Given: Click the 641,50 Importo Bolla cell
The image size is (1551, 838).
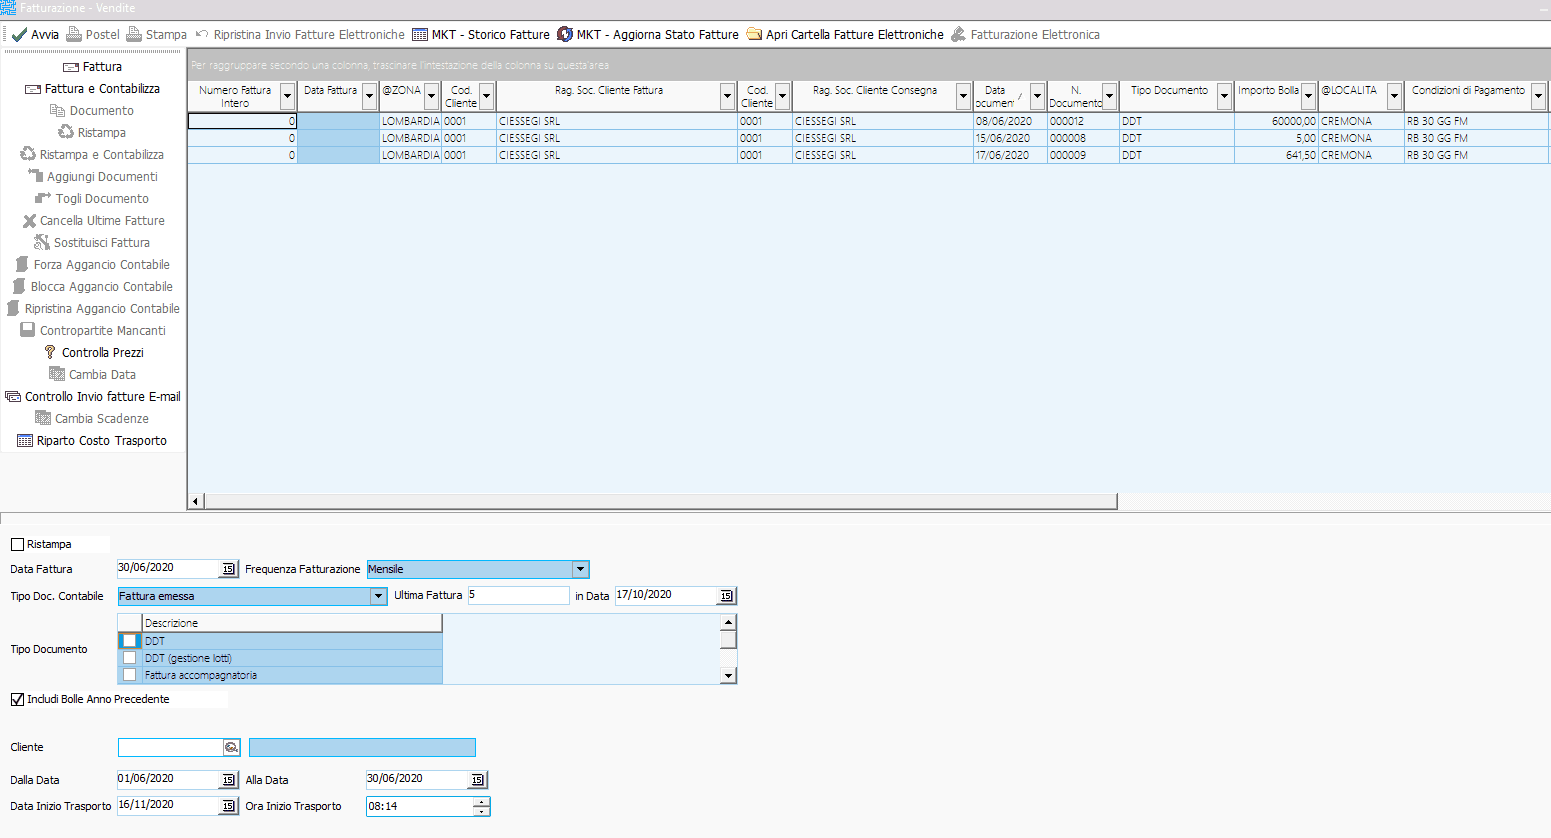Looking at the screenshot, I should 1276,155.
